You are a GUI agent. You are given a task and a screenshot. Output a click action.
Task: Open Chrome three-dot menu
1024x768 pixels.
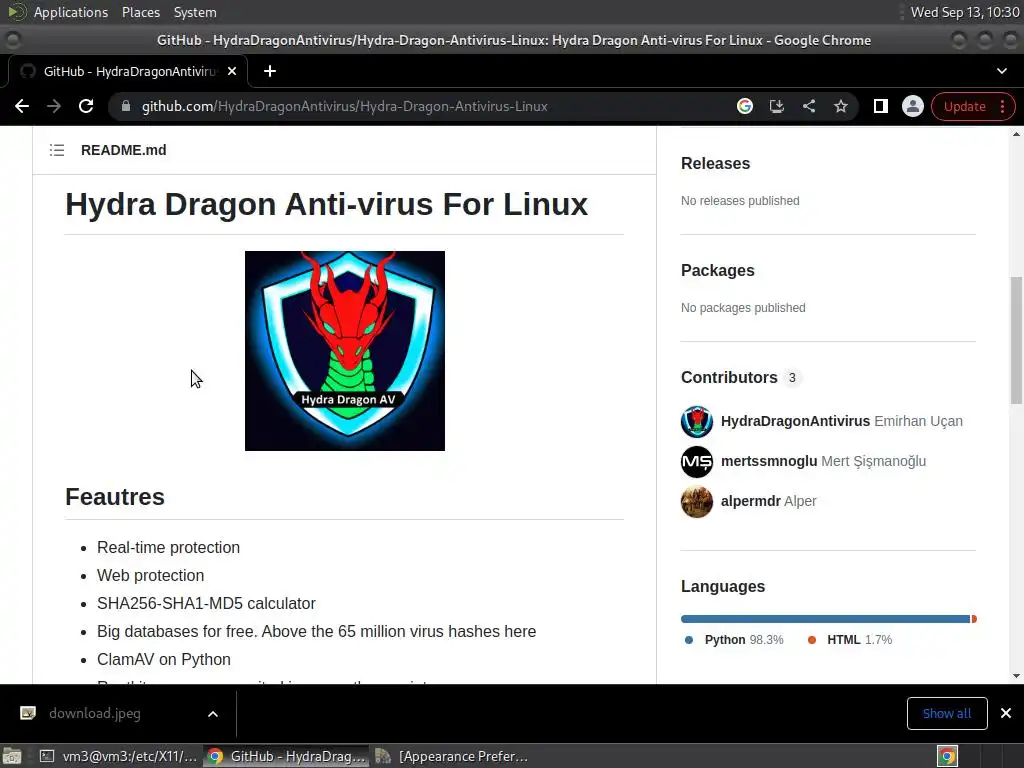click(x=1003, y=106)
